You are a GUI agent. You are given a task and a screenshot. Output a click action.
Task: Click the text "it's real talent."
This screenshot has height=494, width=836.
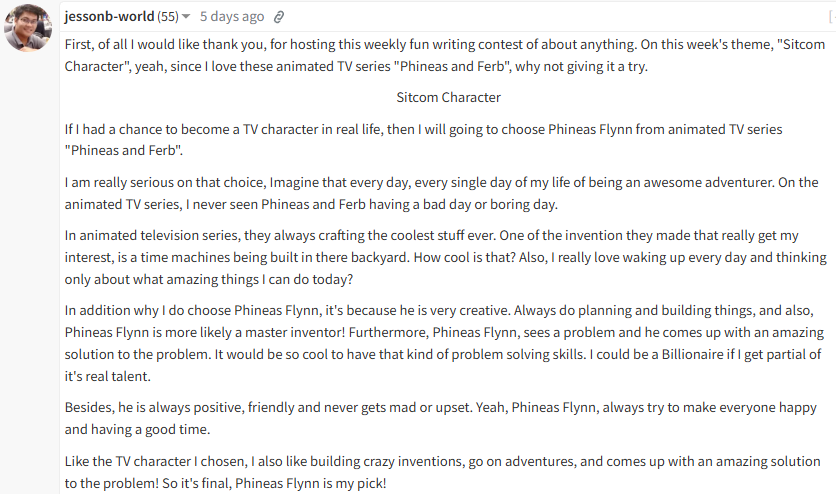(x=108, y=376)
